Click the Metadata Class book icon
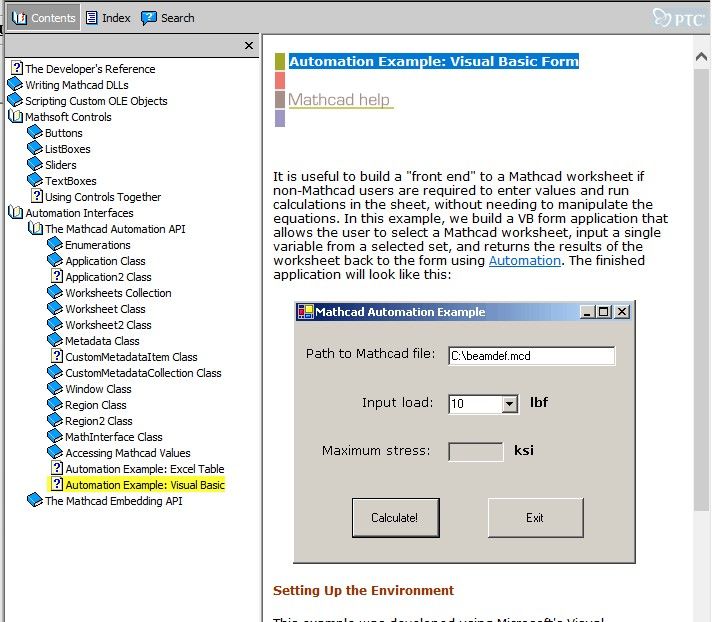The width and height of the screenshot is (712, 622). click(55, 340)
